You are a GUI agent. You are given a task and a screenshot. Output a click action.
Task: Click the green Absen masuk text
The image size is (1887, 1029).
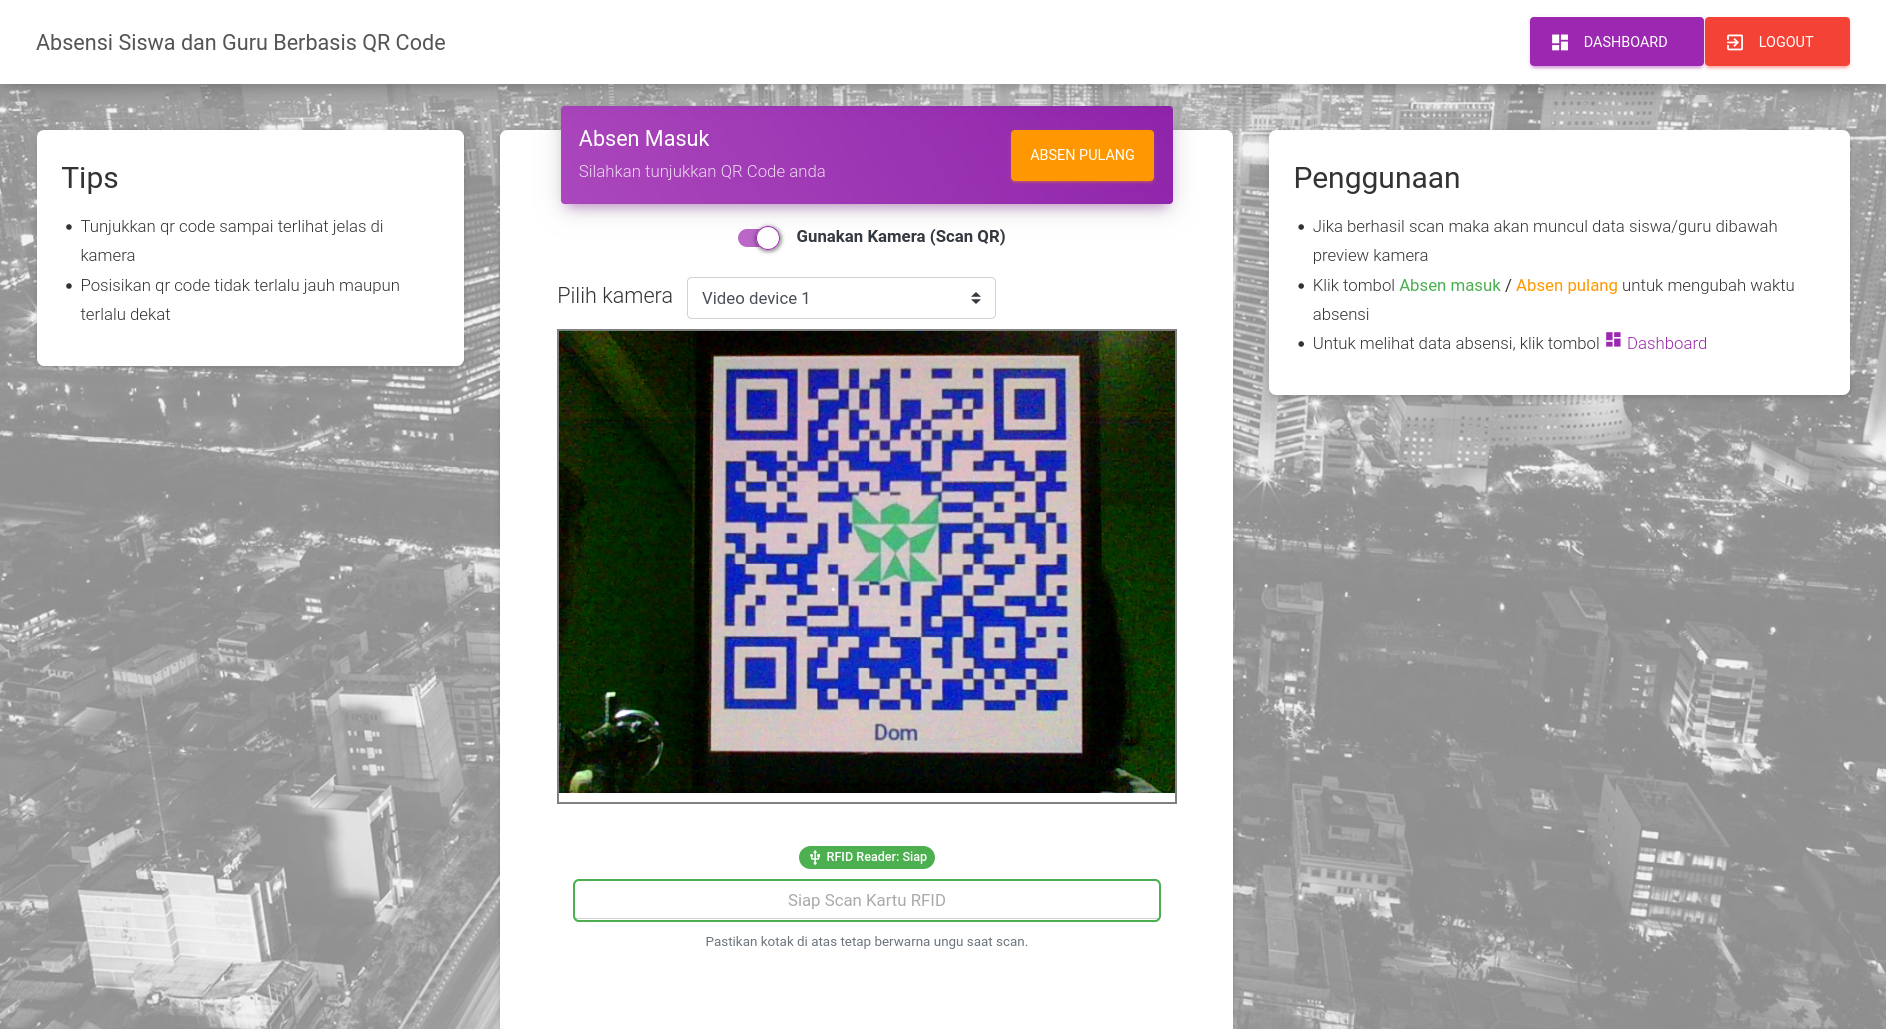(x=1449, y=285)
